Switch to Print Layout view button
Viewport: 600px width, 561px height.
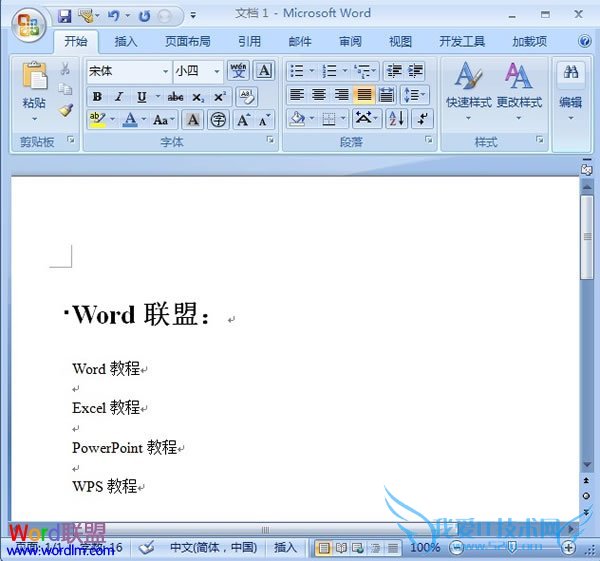tap(324, 548)
